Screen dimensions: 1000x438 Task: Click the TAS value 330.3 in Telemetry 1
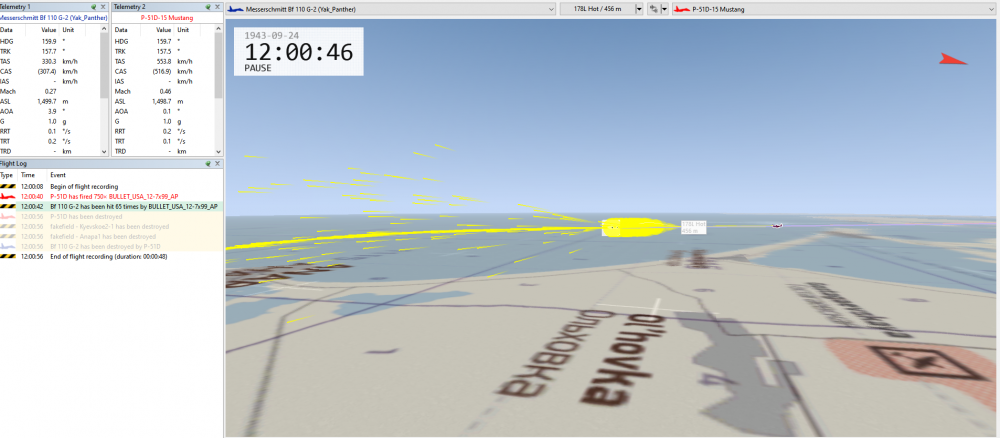pos(50,61)
